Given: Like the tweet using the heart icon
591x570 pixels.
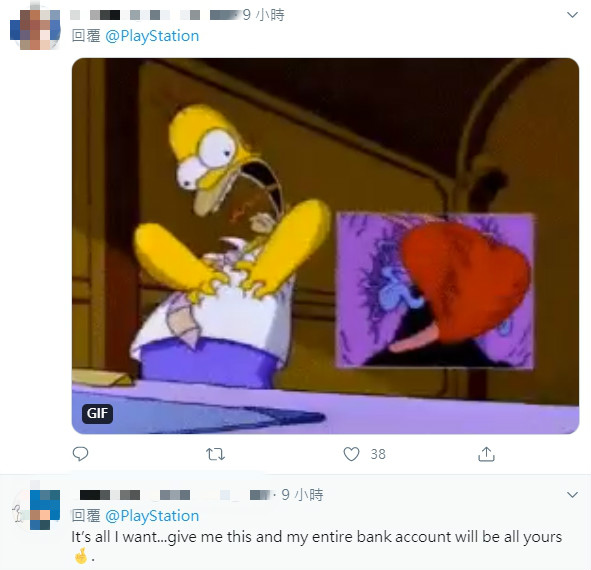Looking at the screenshot, I should tap(351, 454).
